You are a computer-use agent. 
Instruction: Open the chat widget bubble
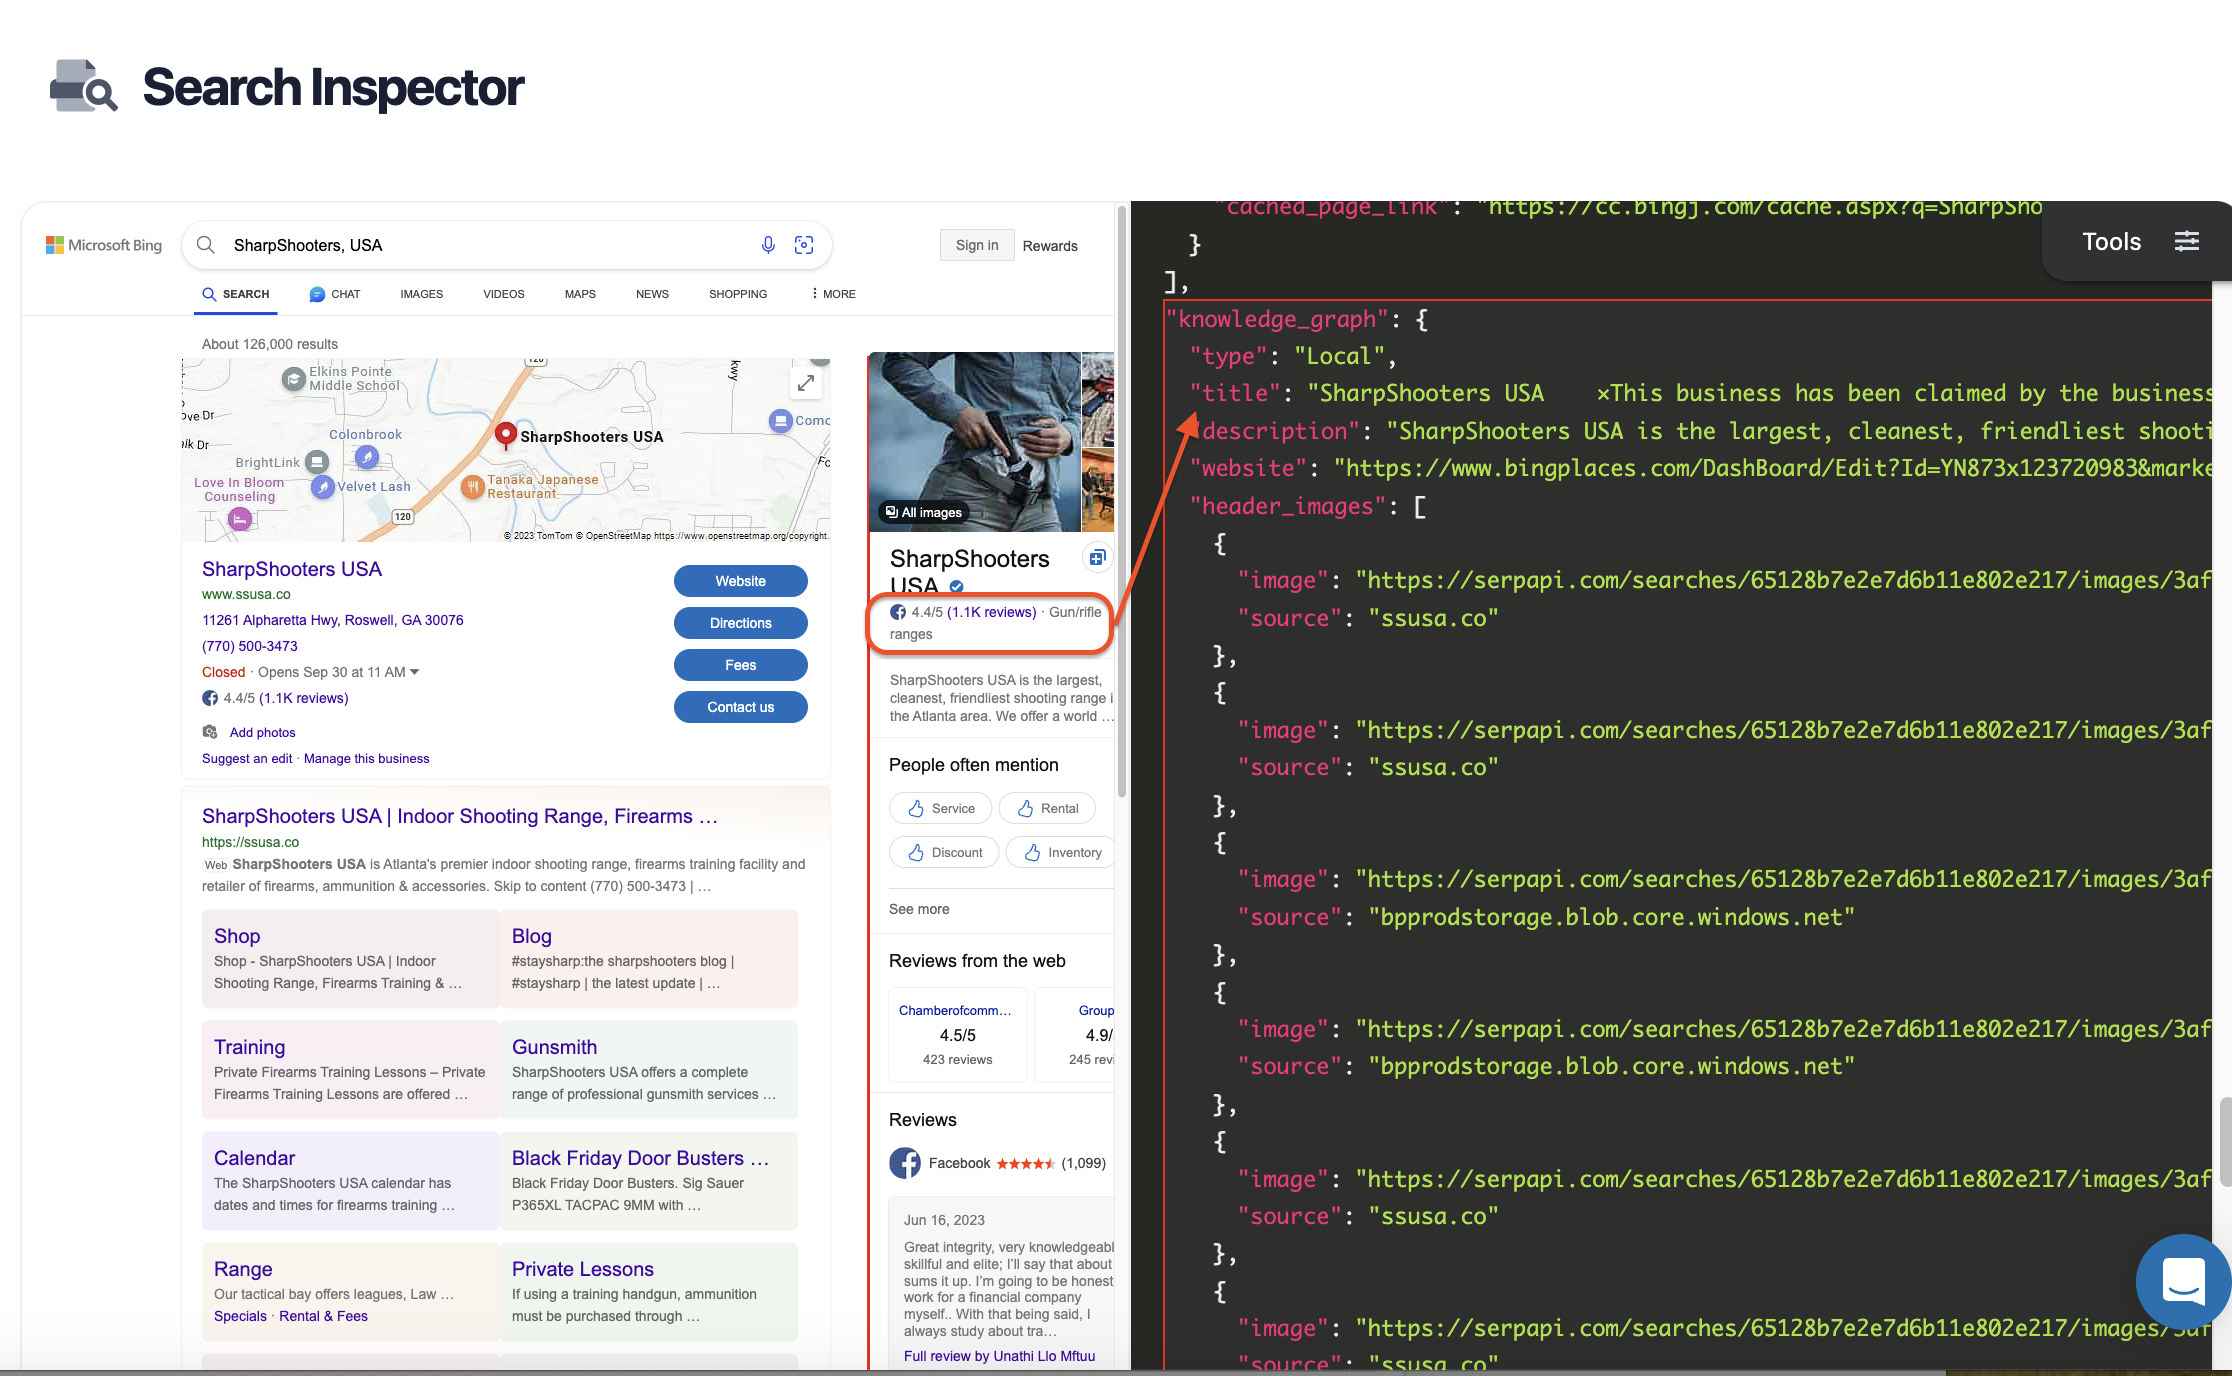(2183, 1282)
